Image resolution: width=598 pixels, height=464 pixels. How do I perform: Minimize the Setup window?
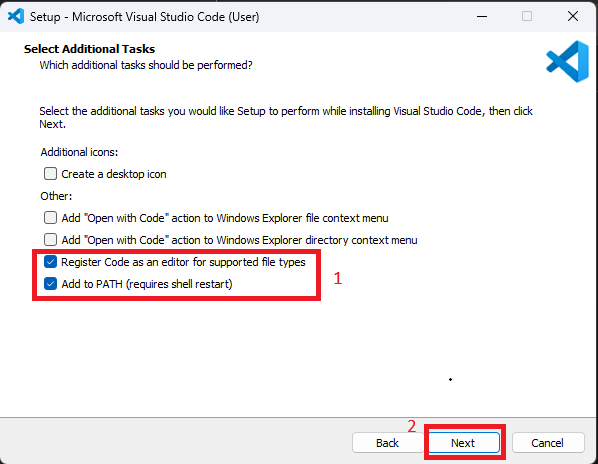(x=482, y=16)
